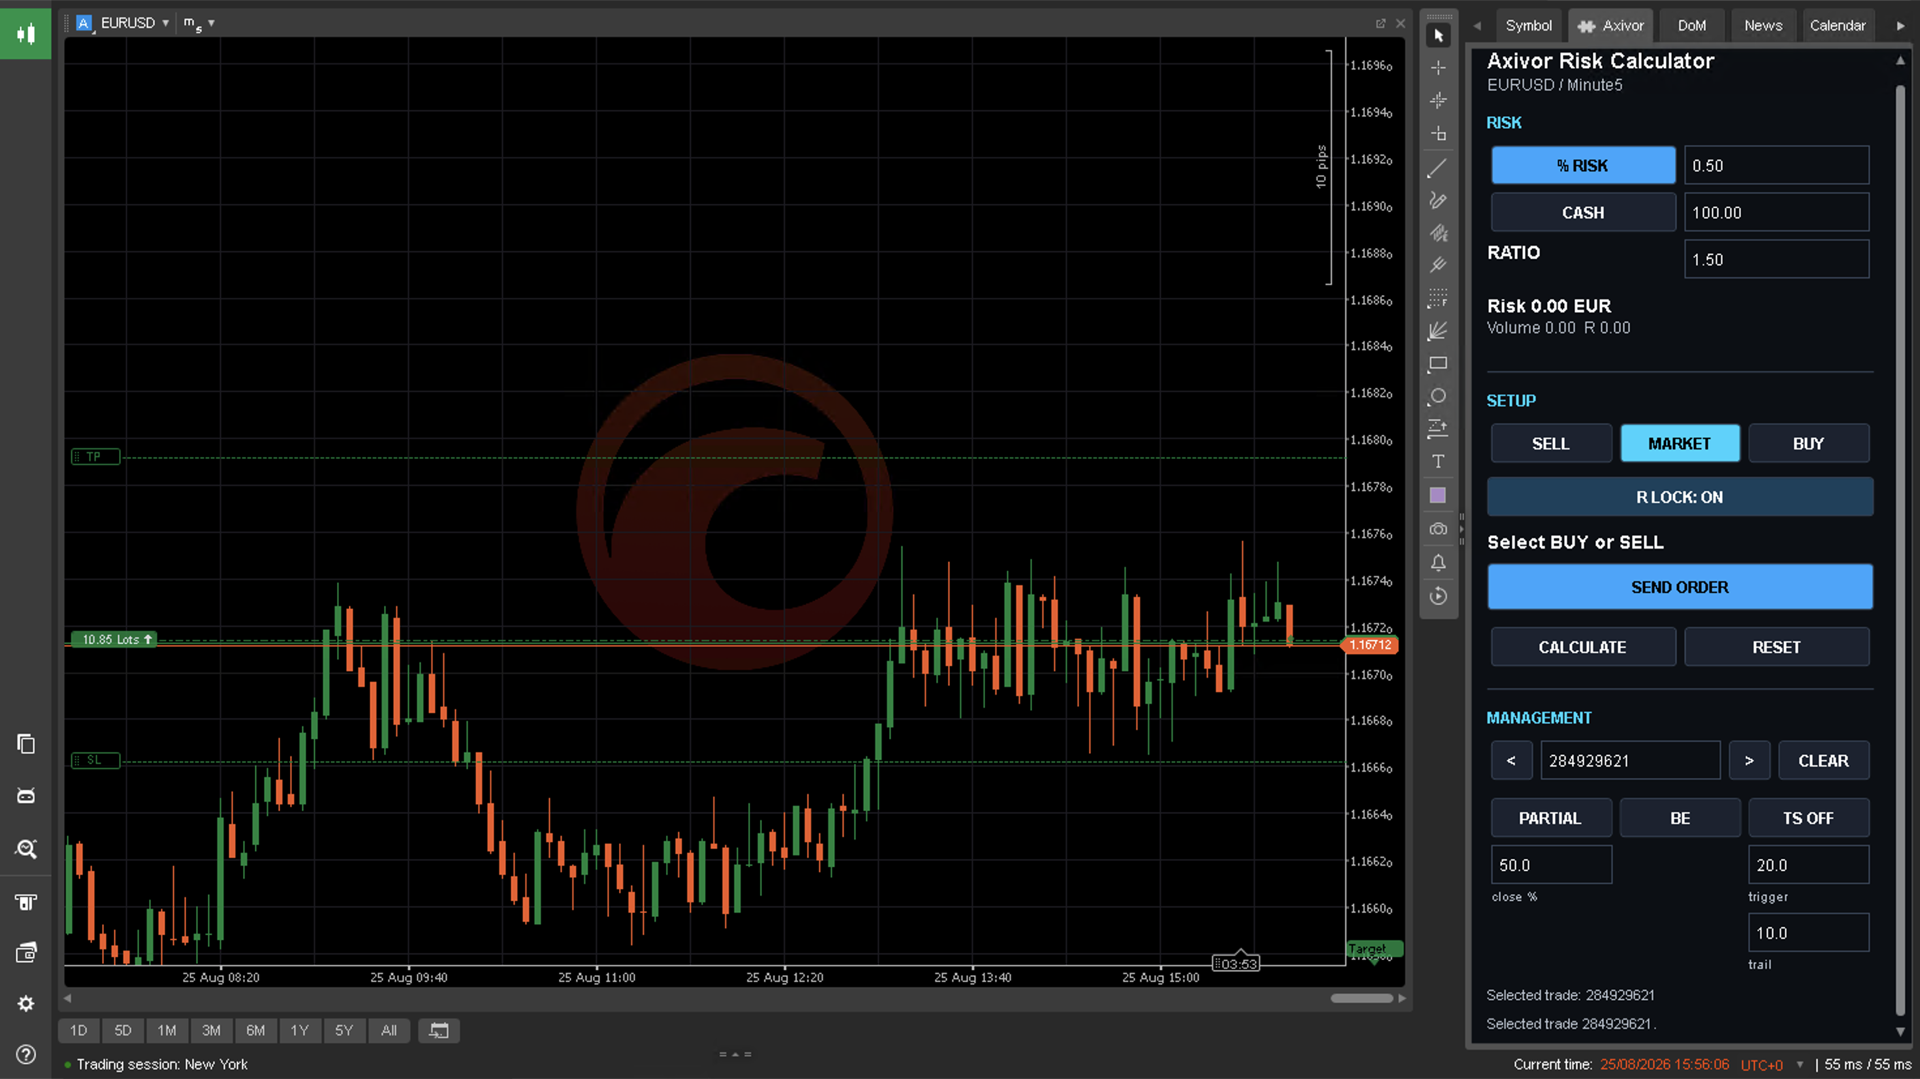Switch to the Symbol tab
Viewport: 1920px width, 1079px height.
(1528, 26)
